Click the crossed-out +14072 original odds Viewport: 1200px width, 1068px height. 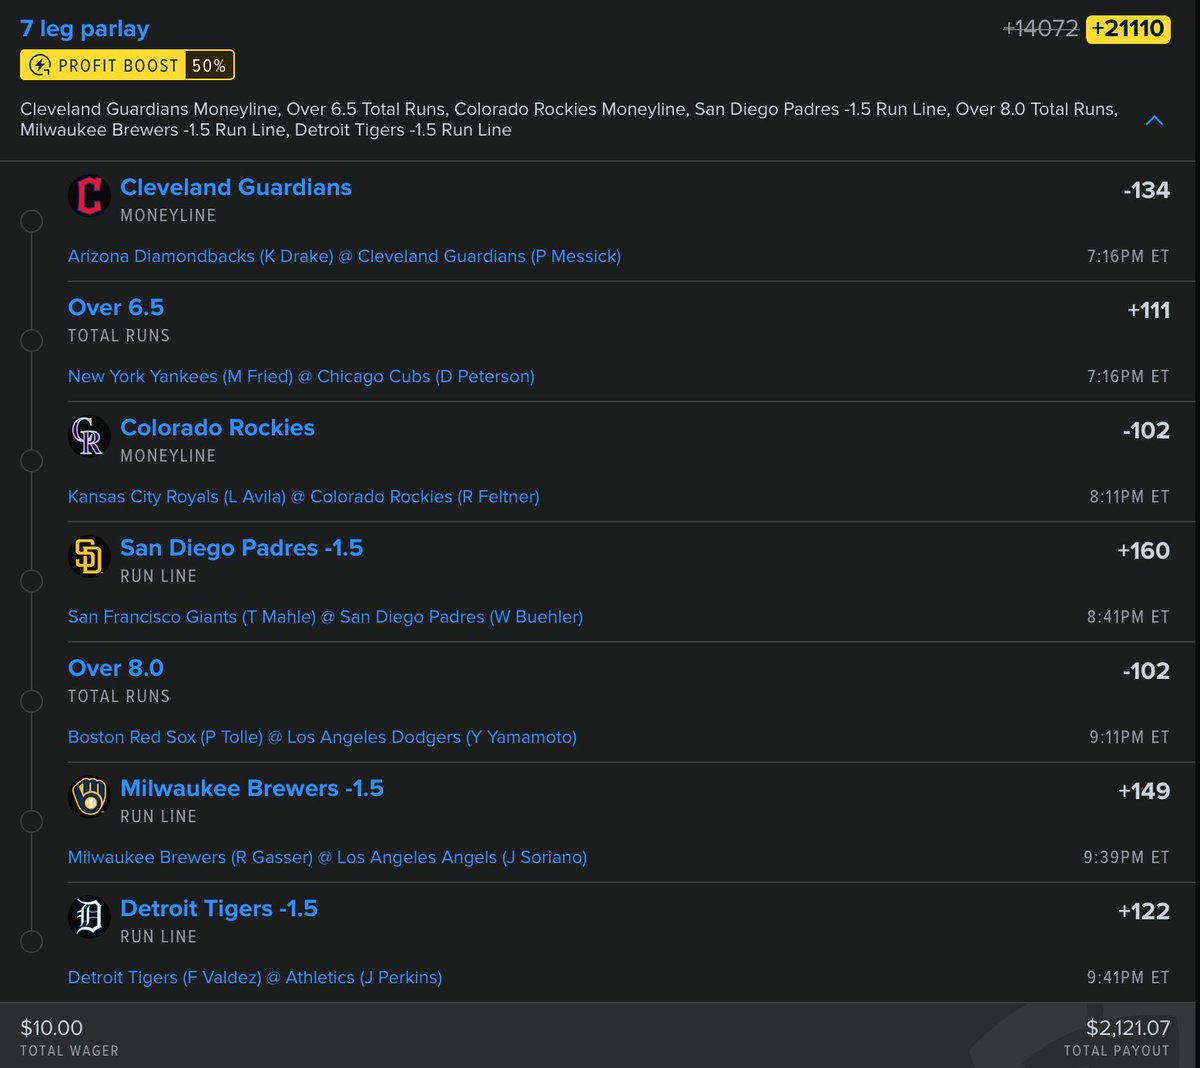click(x=1040, y=28)
